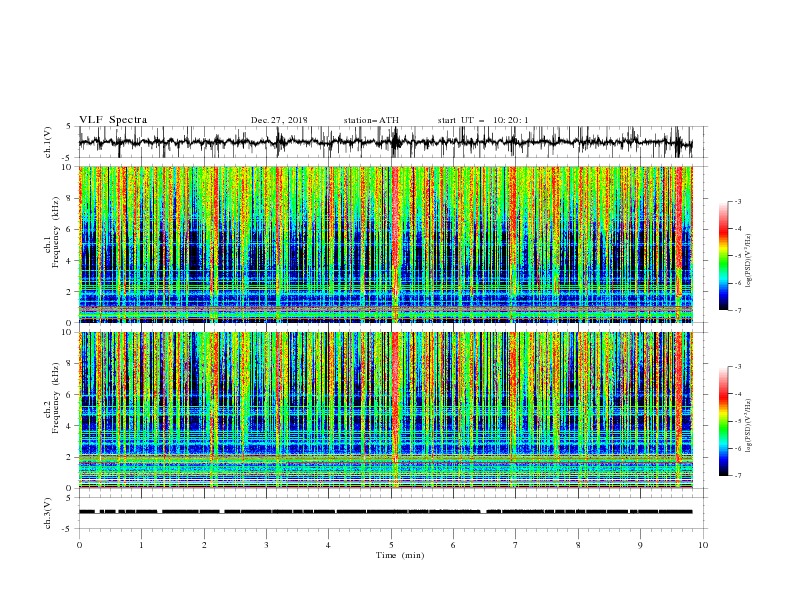Click the date 'Dec. 27, 2018'
The height and width of the screenshot is (612, 792).
(x=279, y=120)
